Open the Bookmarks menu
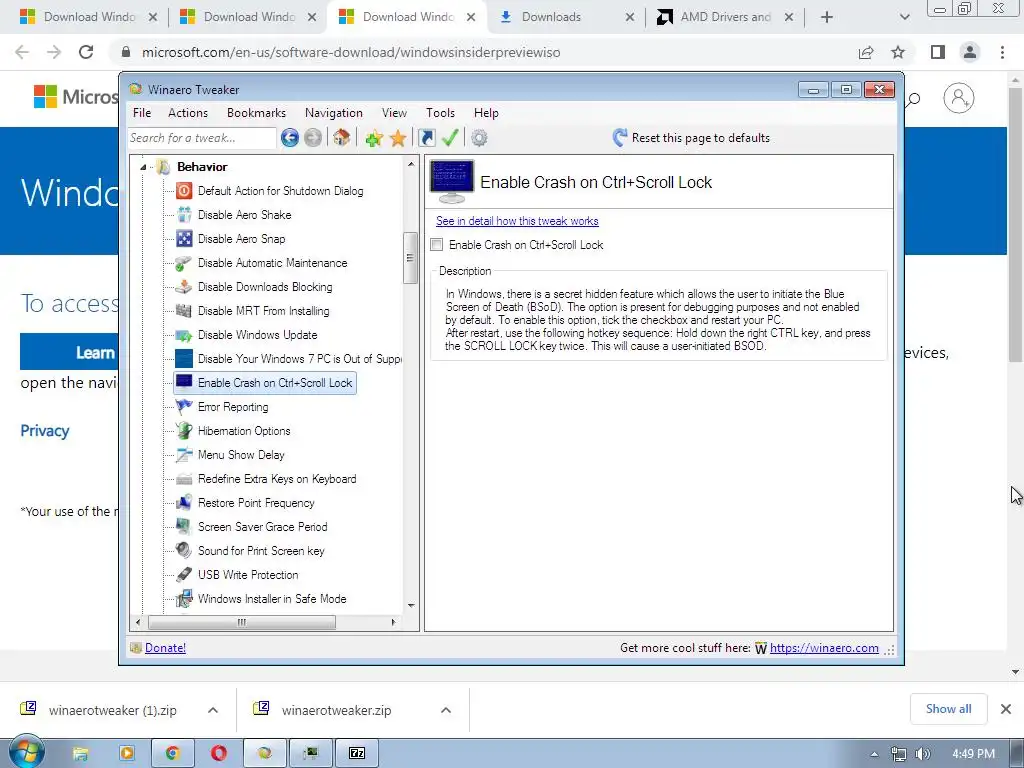 click(257, 113)
